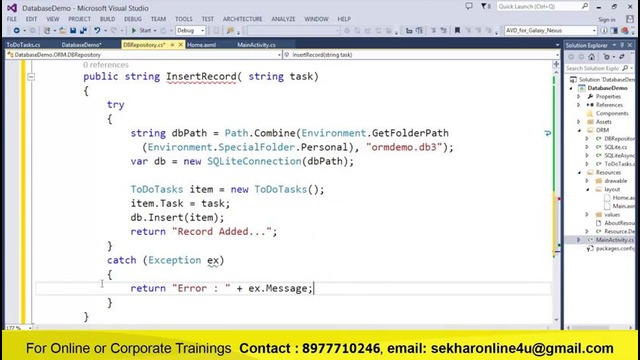
Task: Select packages.config in Solution Explorer
Action: pos(615,249)
